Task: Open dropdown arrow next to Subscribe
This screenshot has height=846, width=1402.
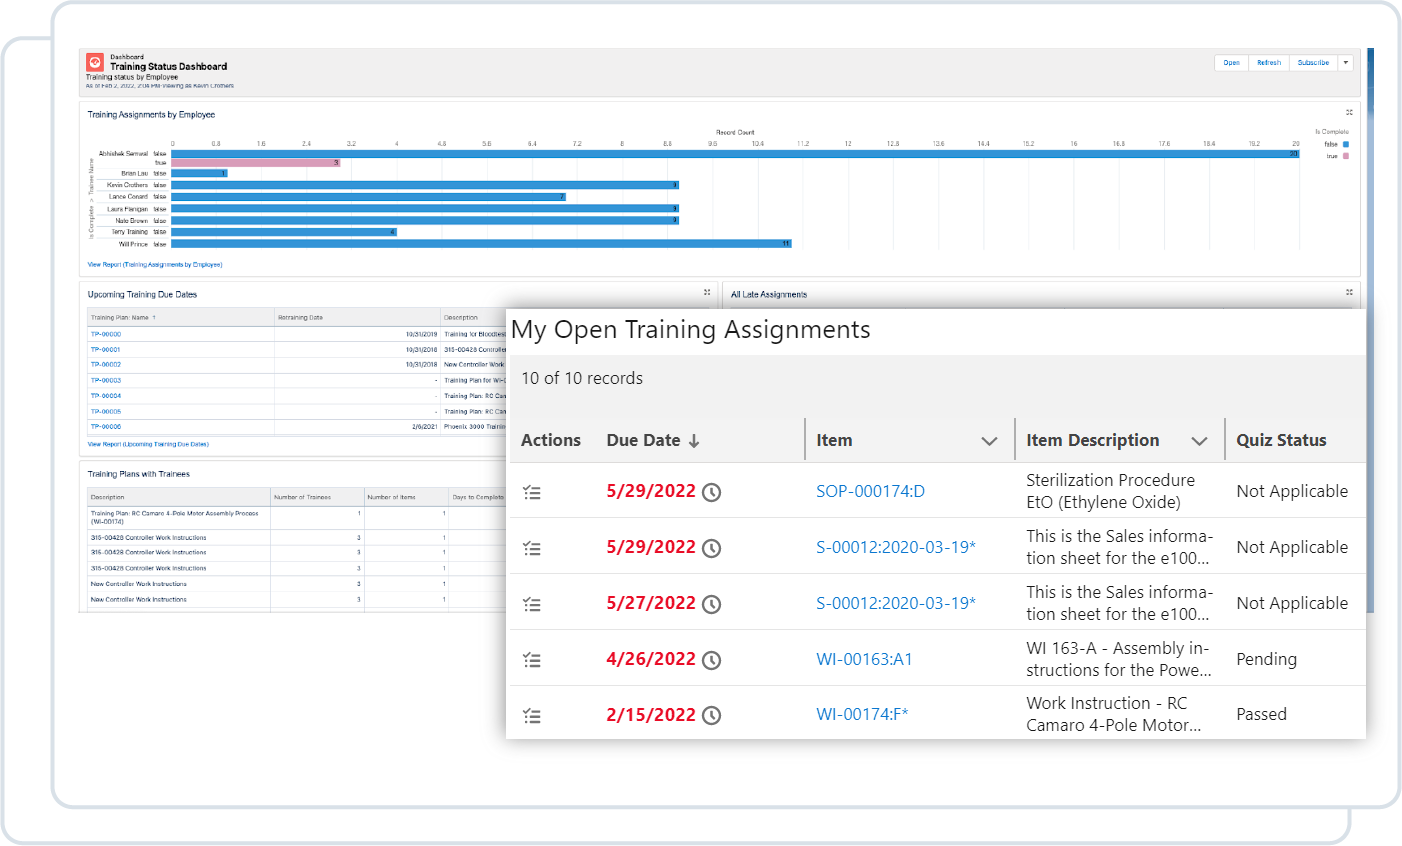Action: [x=1346, y=62]
